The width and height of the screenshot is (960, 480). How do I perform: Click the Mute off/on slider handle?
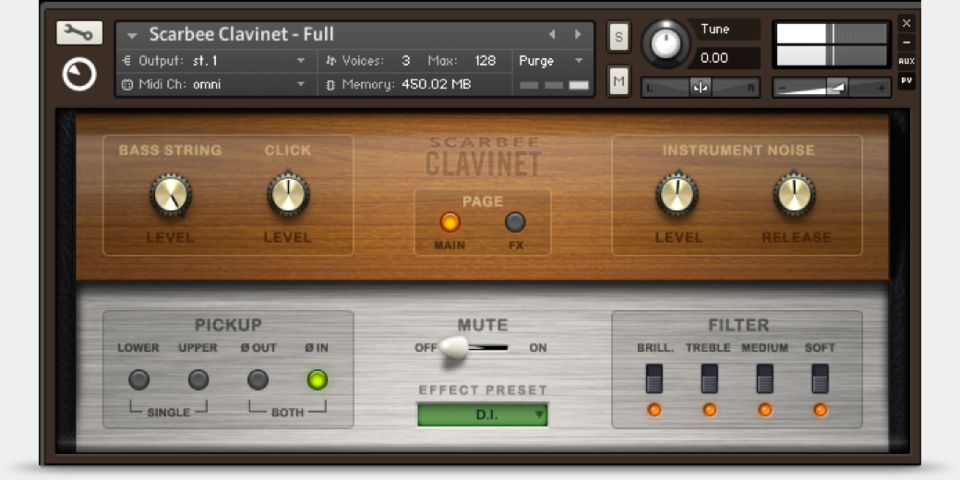tap(454, 348)
